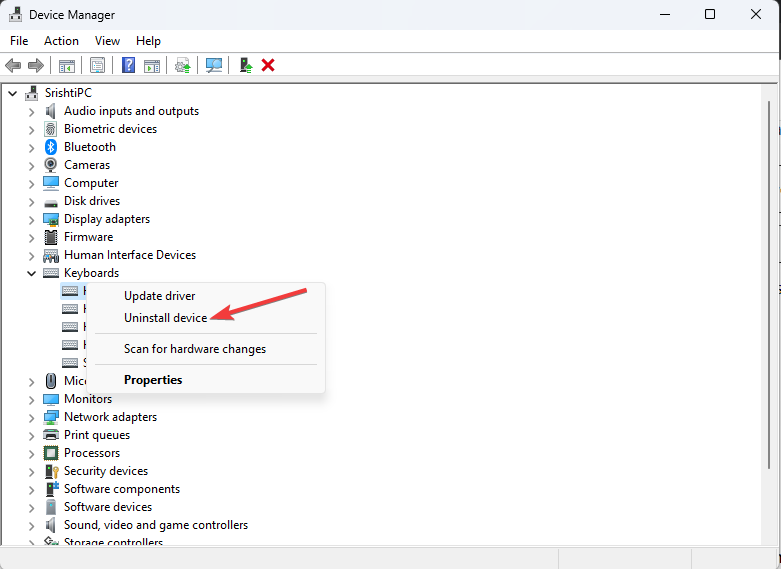Expand the Cameras chevron
The height and width of the screenshot is (569, 781).
[x=31, y=166]
